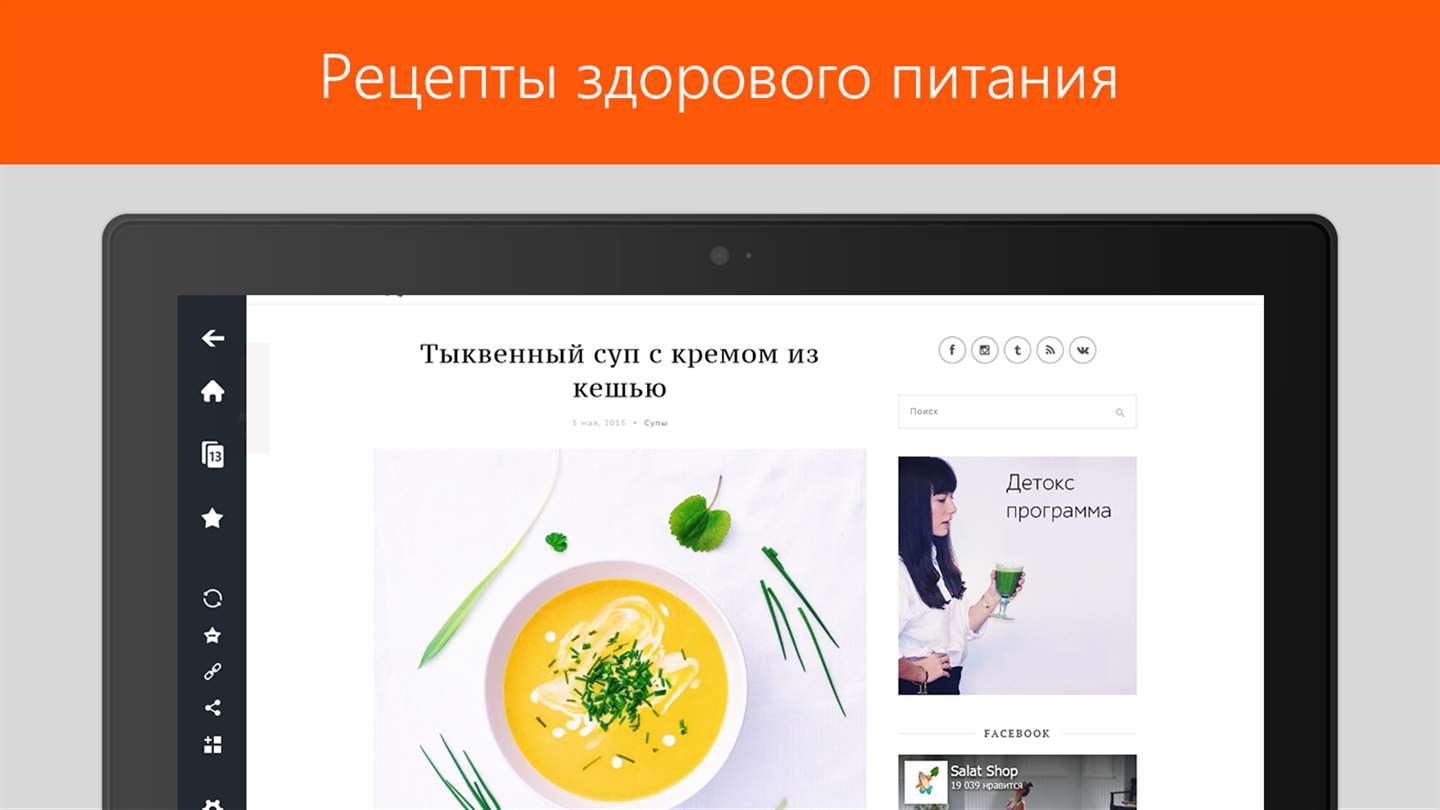1440x810 pixels.
Task: Open the blog's Facebook page icon
Action: click(x=952, y=350)
